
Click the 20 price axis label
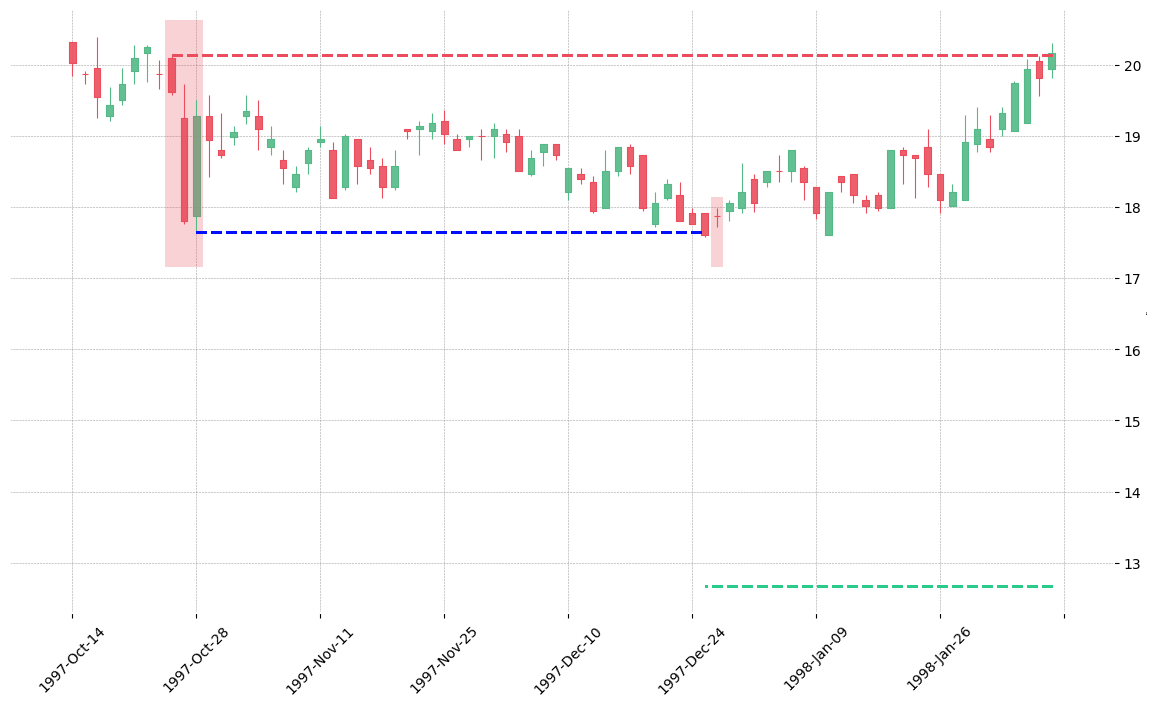1132,66
